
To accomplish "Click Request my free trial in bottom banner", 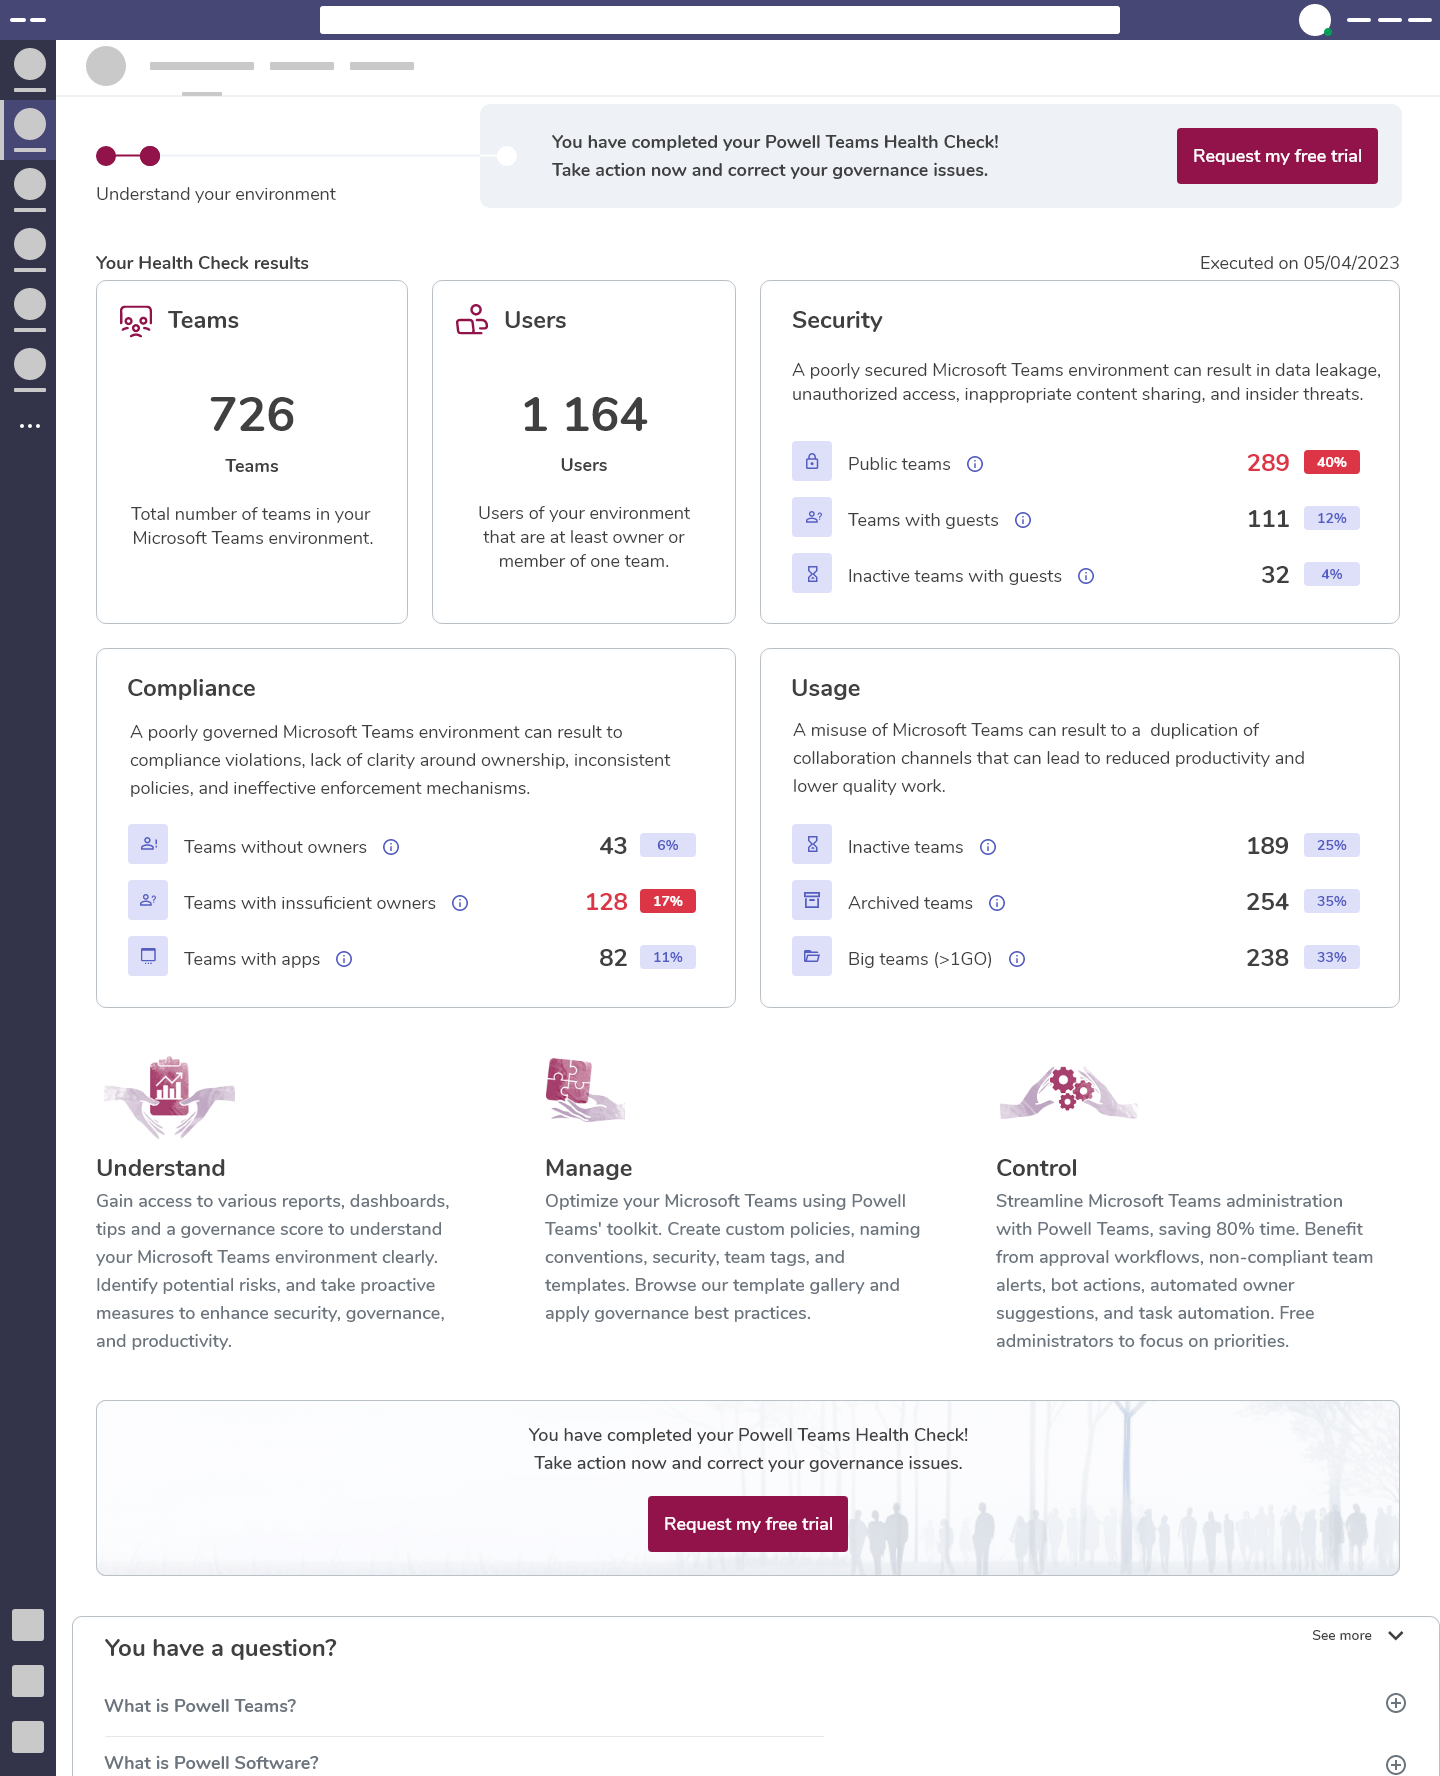I will pos(748,1524).
